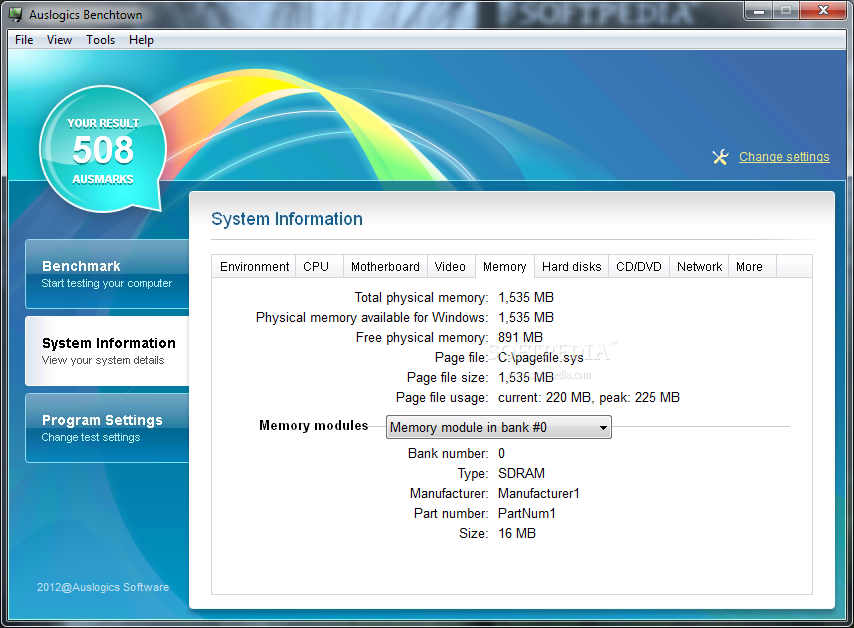Click the System Information panel heading
The image size is (854, 628).
tap(287, 219)
